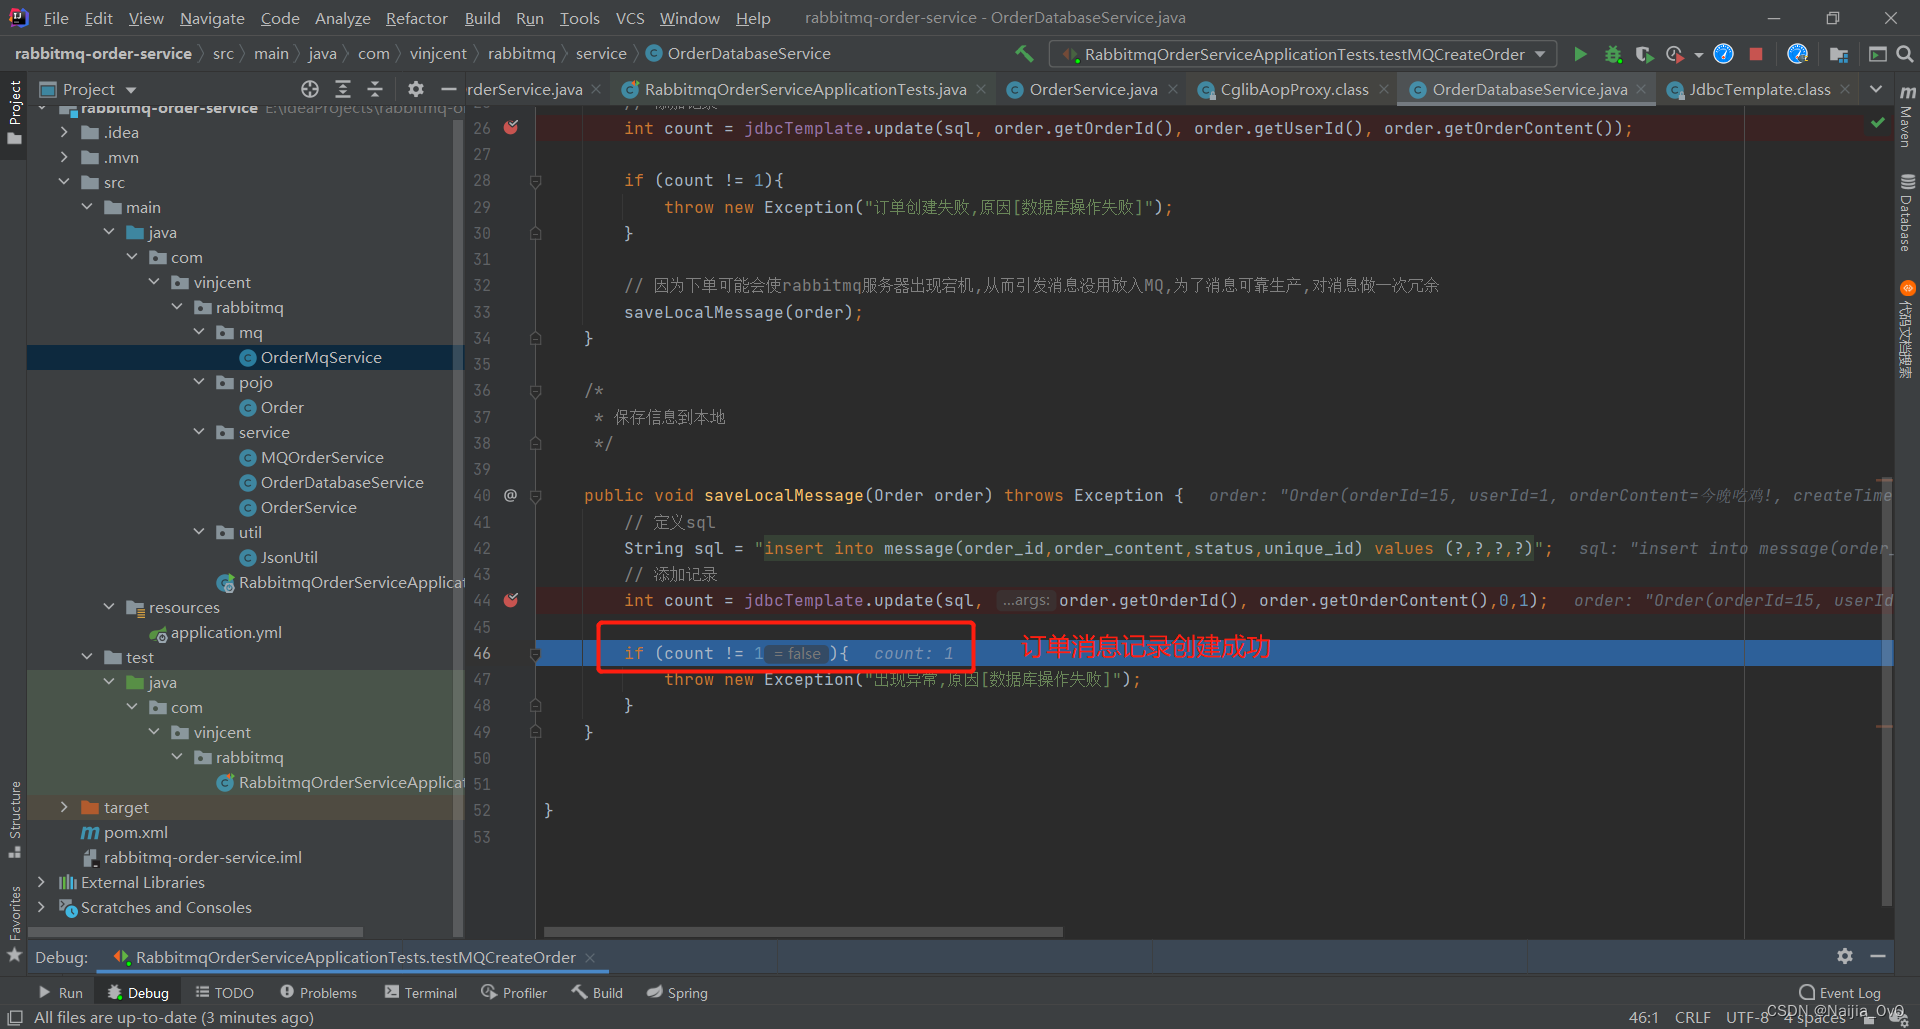Select JsonUtil class in project tree

[x=288, y=557]
